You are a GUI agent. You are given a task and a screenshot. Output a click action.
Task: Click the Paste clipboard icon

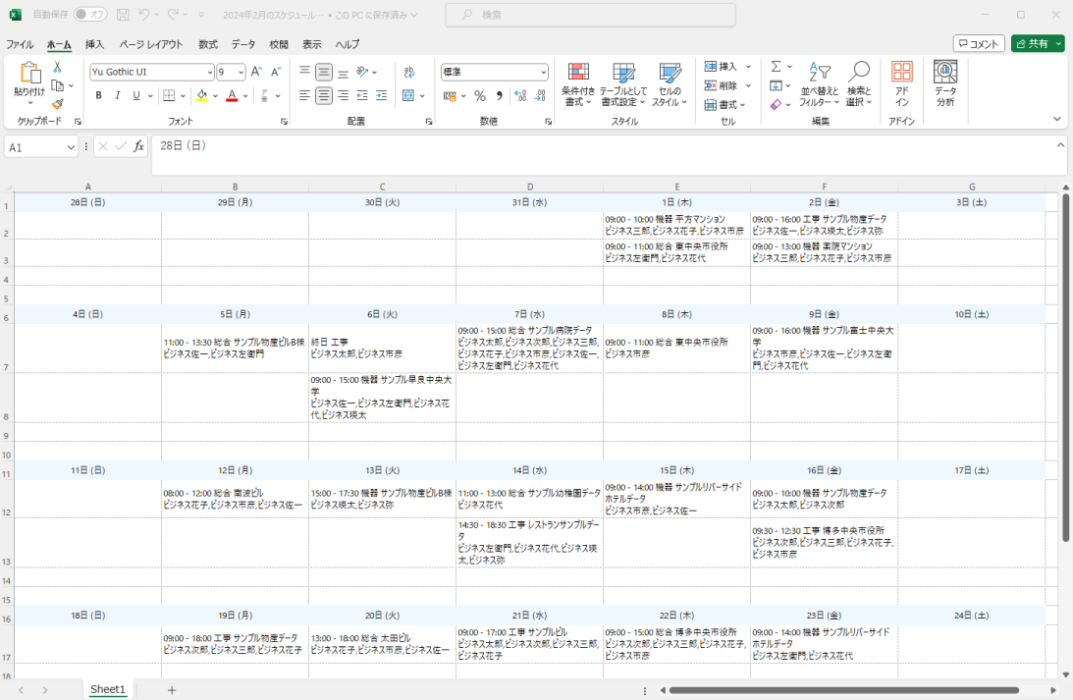29,73
